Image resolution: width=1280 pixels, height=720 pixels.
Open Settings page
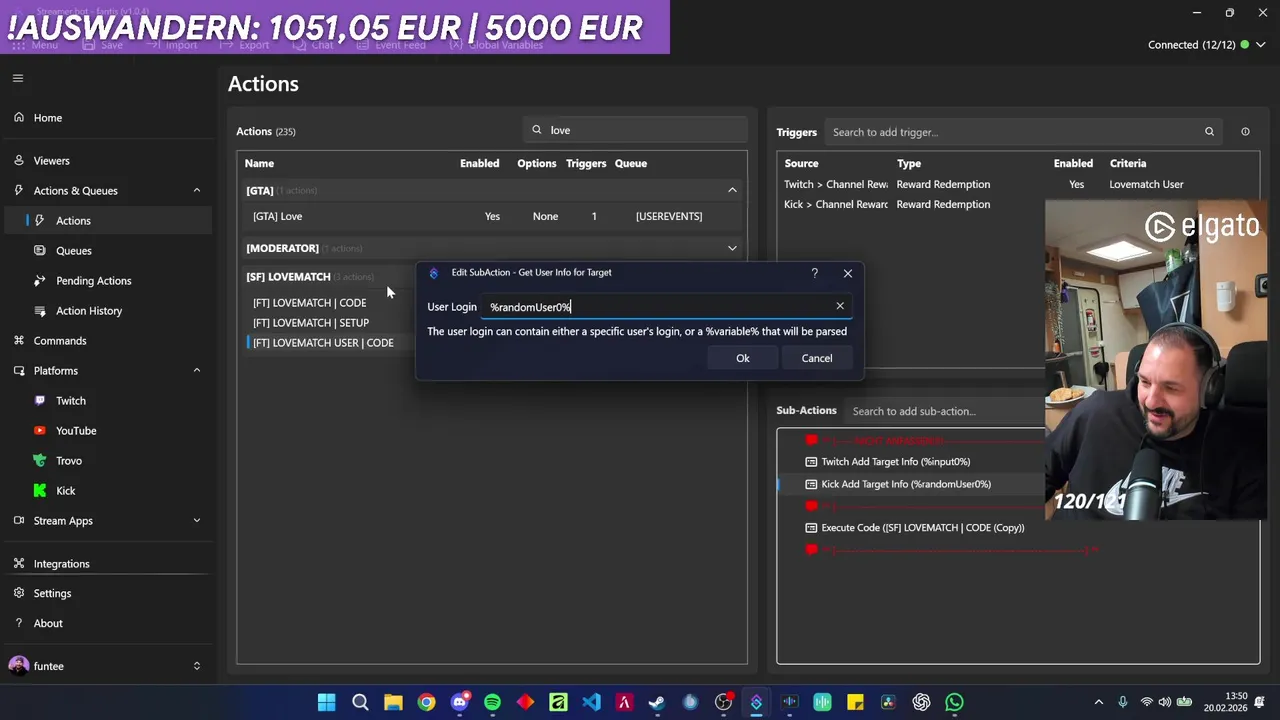tap(52, 594)
